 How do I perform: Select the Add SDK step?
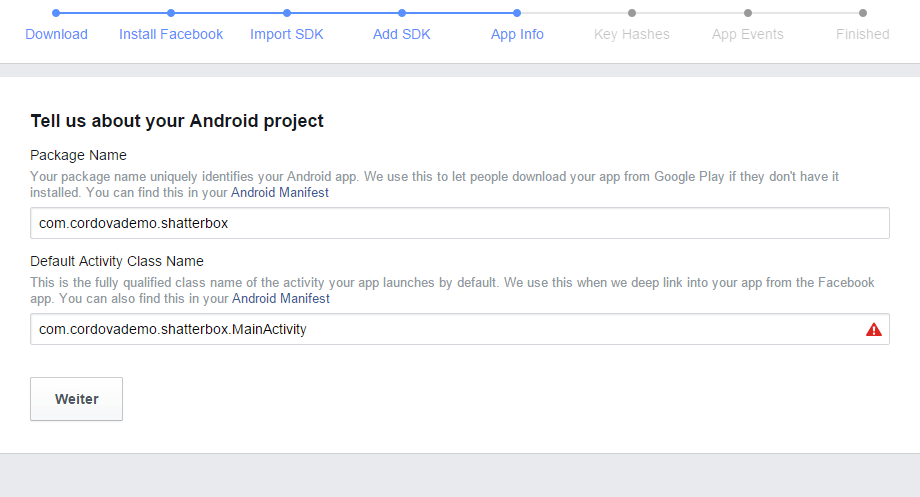pyautogui.click(x=401, y=34)
